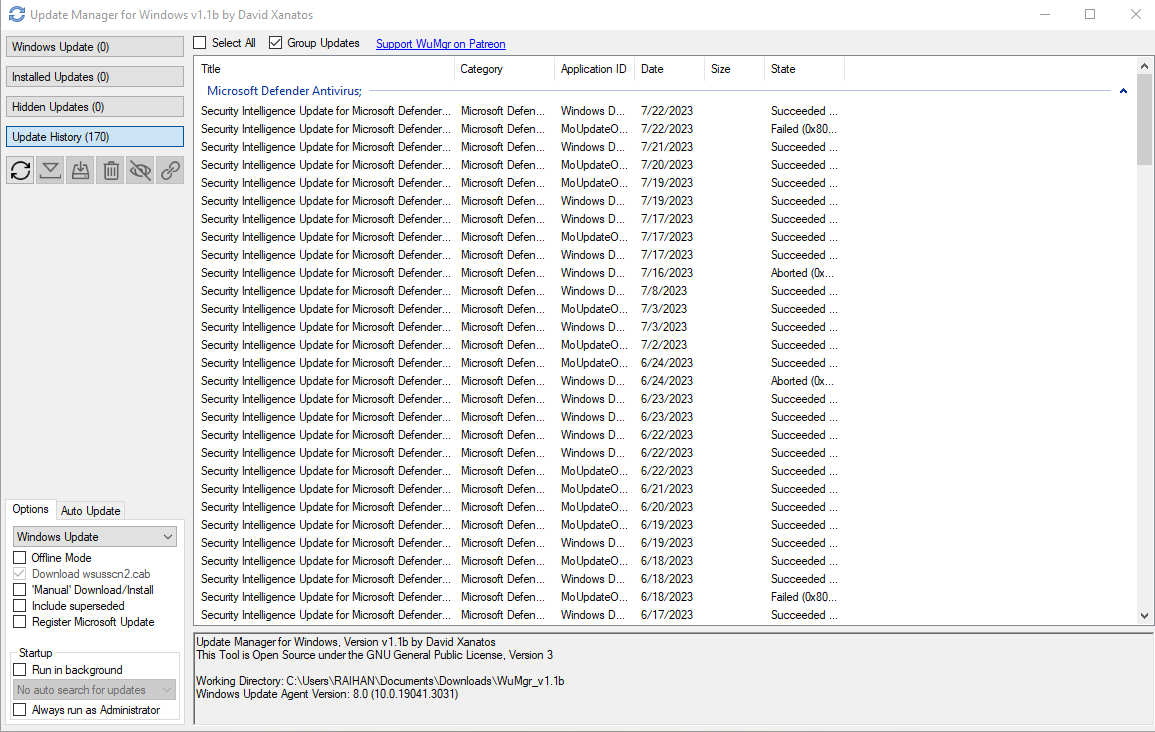This screenshot has height=732, width=1155.
Task: Select the Update History (170) button
Action: click(x=95, y=137)
